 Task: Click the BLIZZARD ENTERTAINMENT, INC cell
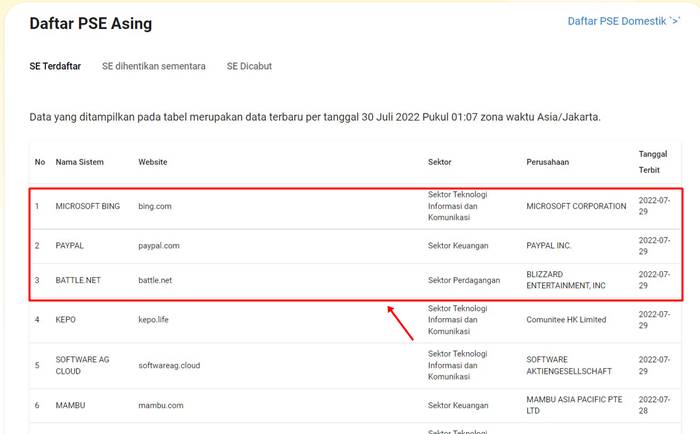566,280
